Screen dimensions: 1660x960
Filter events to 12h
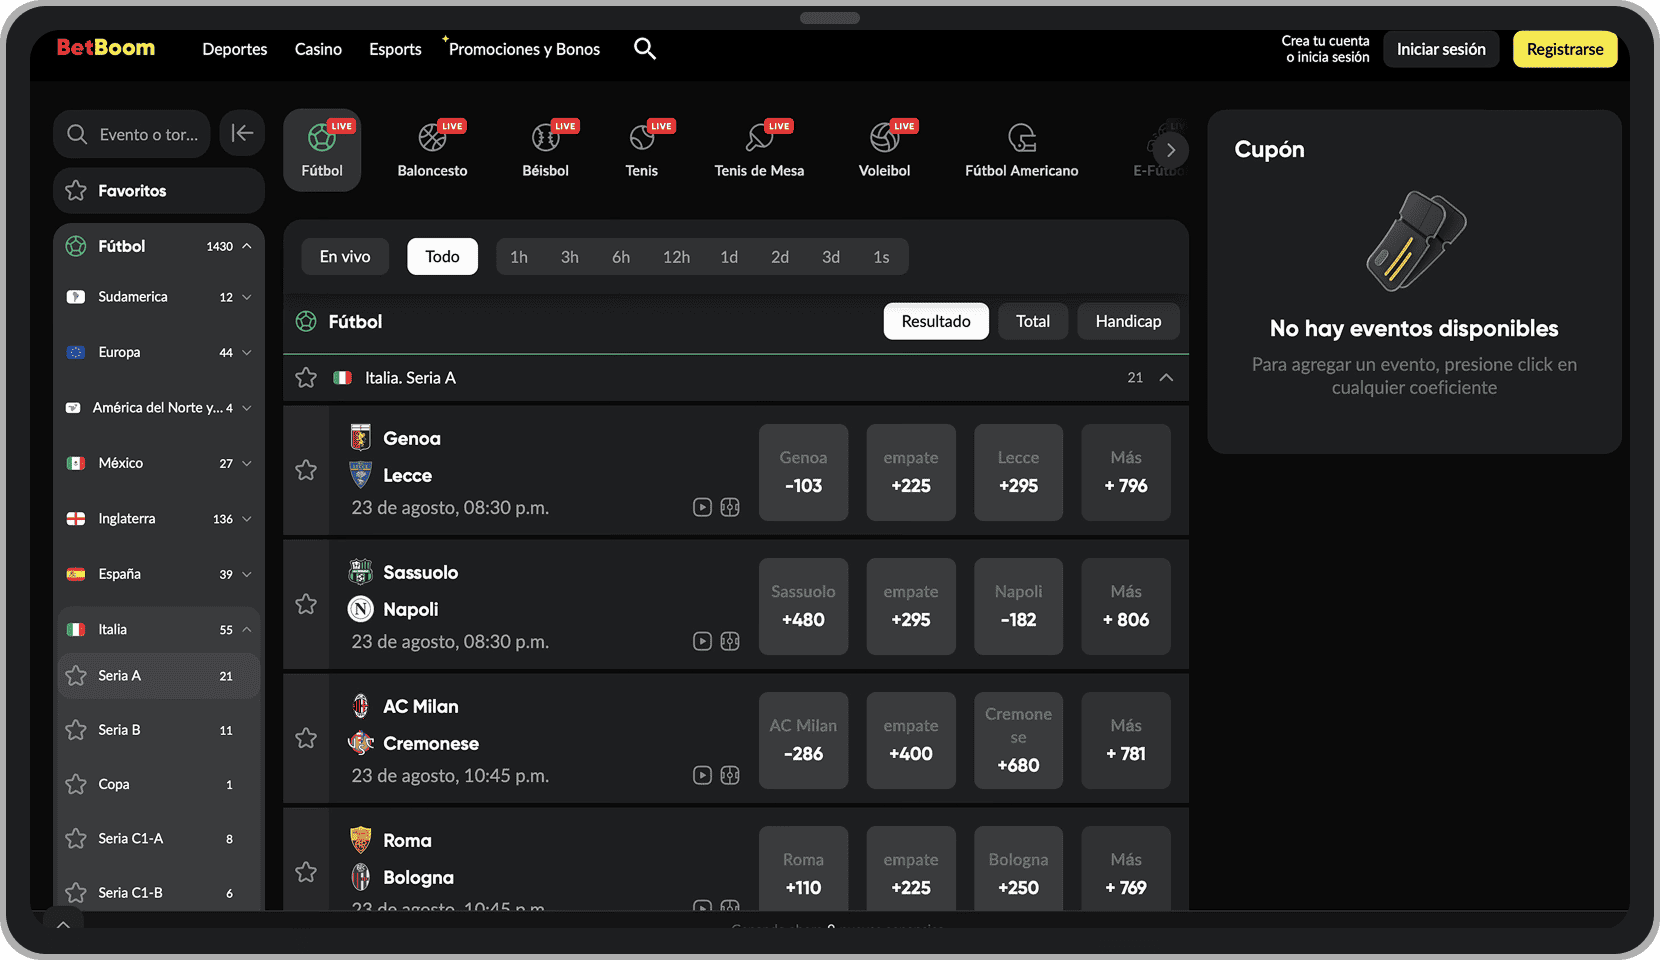676,257
